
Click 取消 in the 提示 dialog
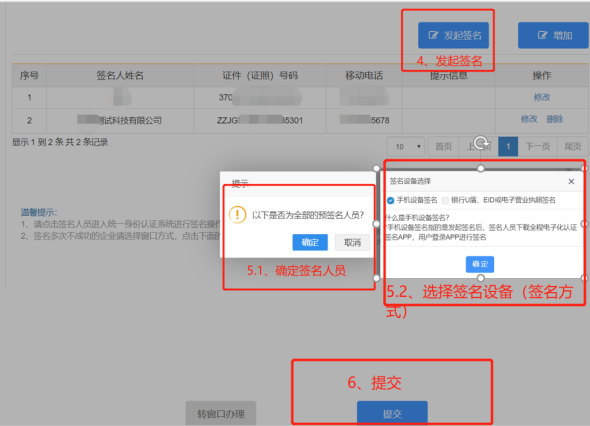click(352, 242)
